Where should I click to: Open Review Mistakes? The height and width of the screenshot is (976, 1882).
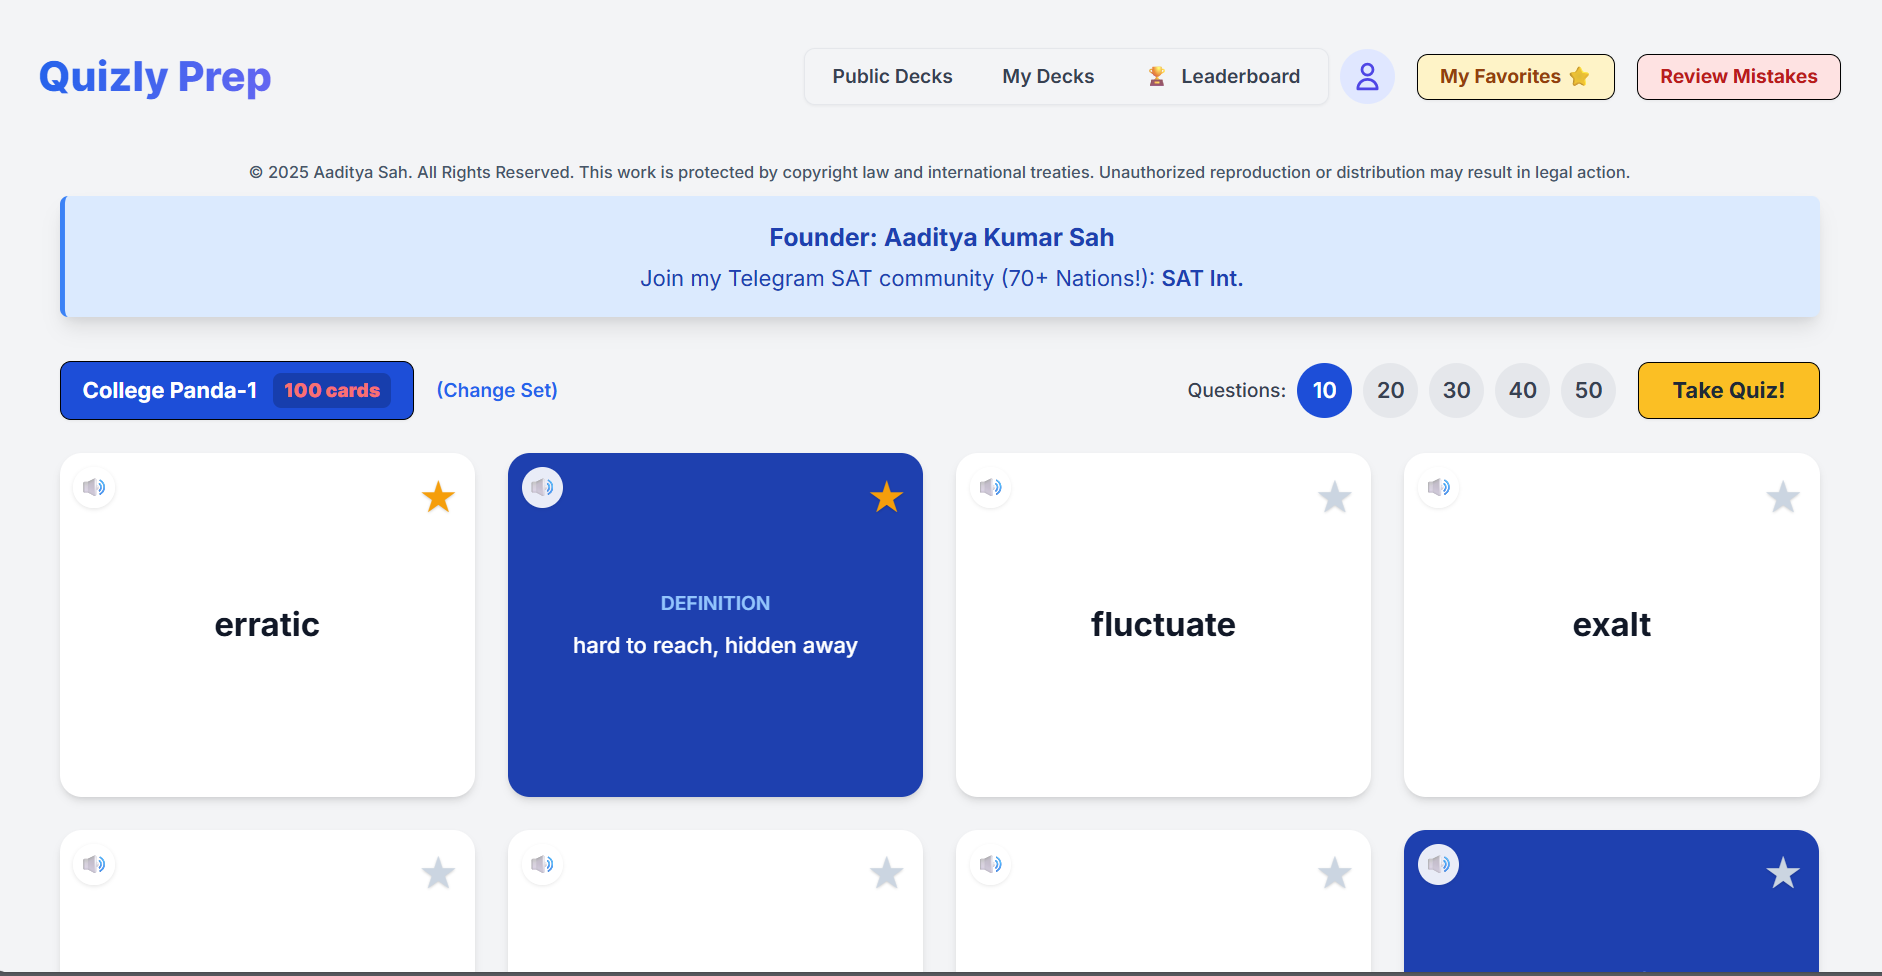(1738, 76)
